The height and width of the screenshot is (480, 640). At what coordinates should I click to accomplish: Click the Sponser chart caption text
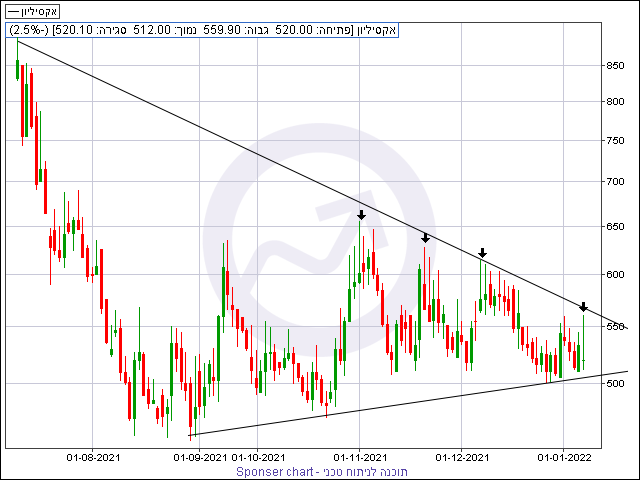point(322,472)
